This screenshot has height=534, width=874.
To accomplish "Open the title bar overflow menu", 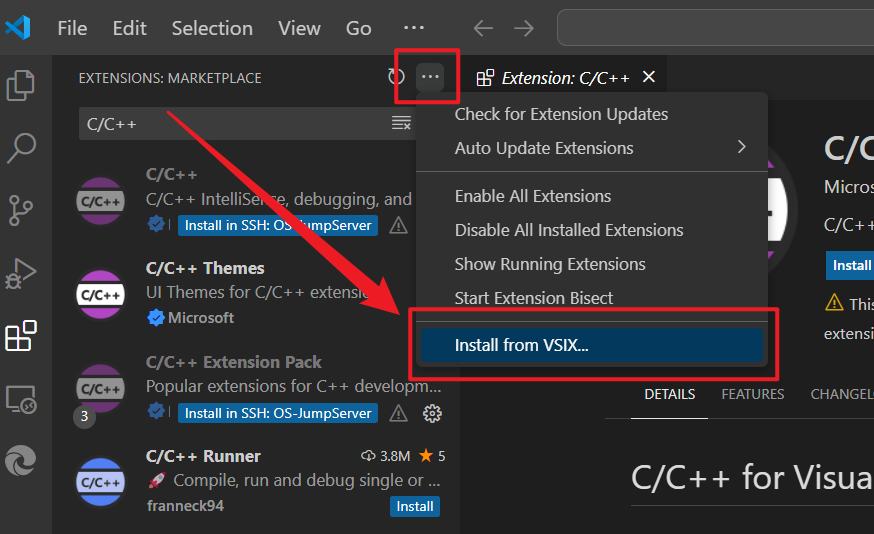I will pyautogui.click(x=413, y=28).
